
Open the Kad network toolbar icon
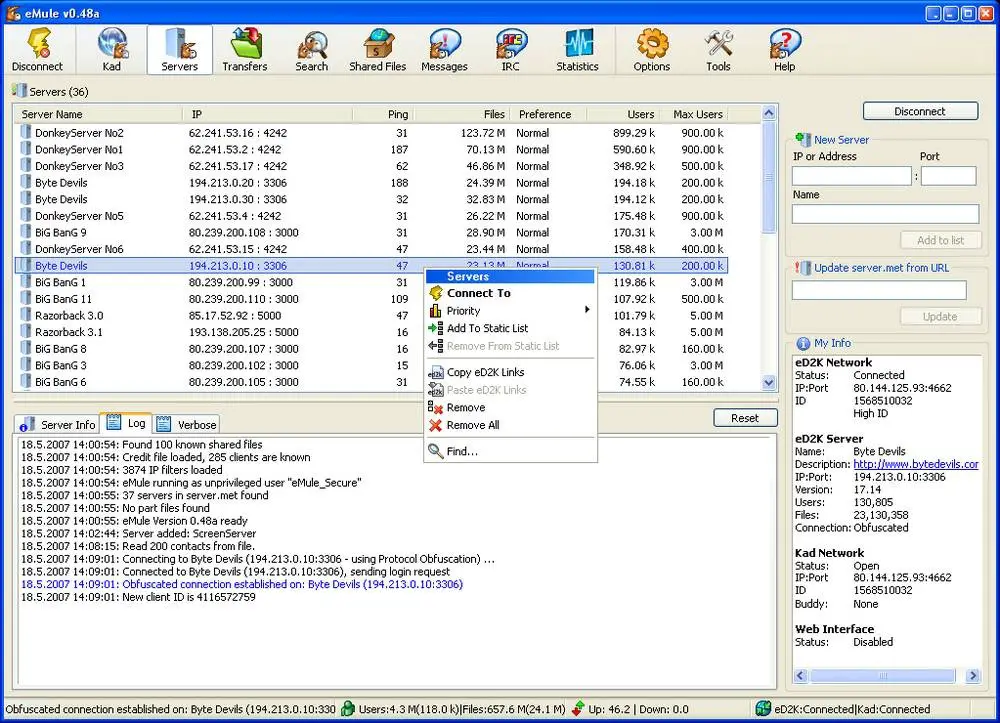pos(112,50)
